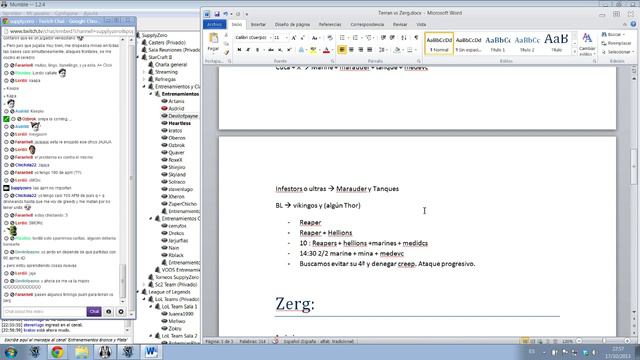Center text alignment in Word
This screenshot has width=640, height=360.
pos(351,50)
